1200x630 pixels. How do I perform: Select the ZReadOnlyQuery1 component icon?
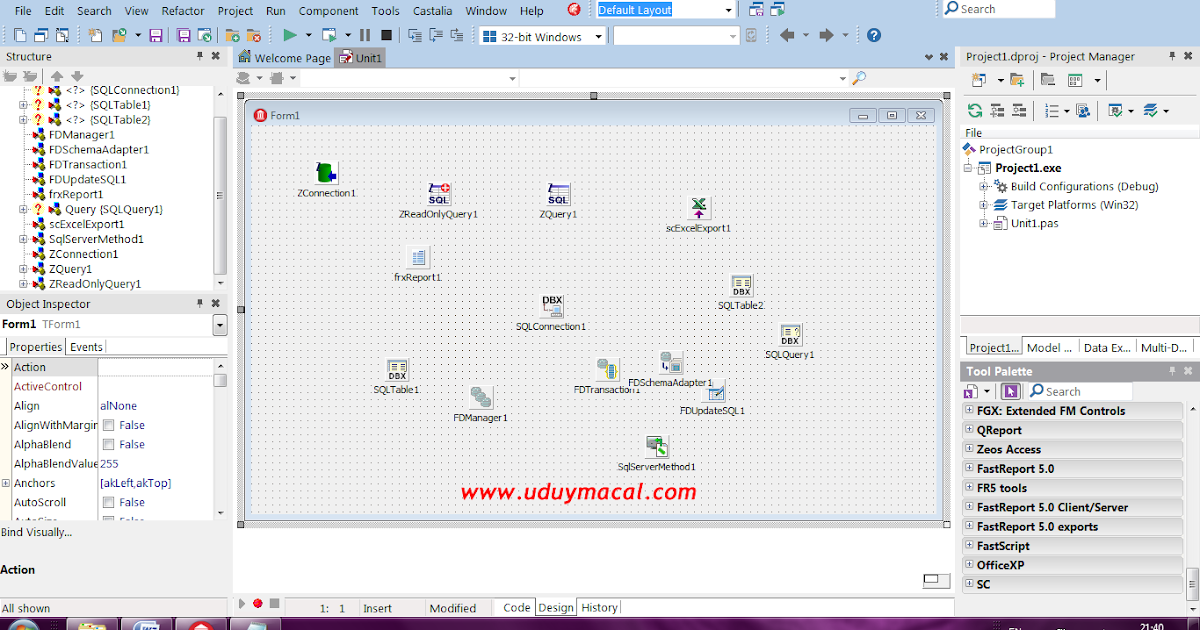tap(438, 194)
